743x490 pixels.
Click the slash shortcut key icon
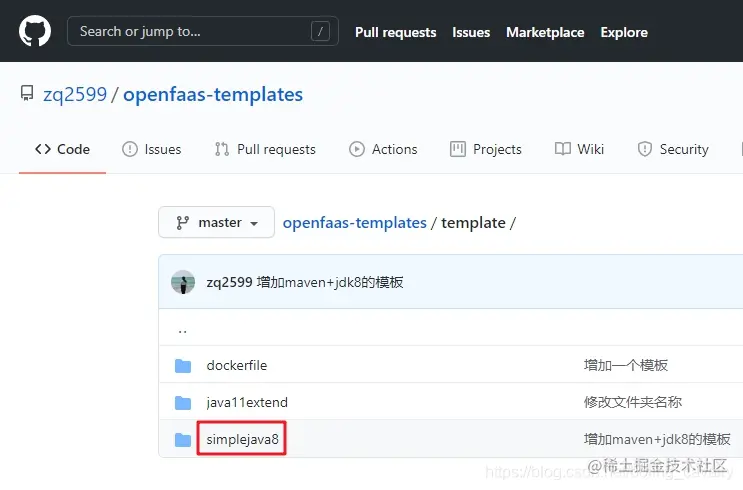coord(320,31)
